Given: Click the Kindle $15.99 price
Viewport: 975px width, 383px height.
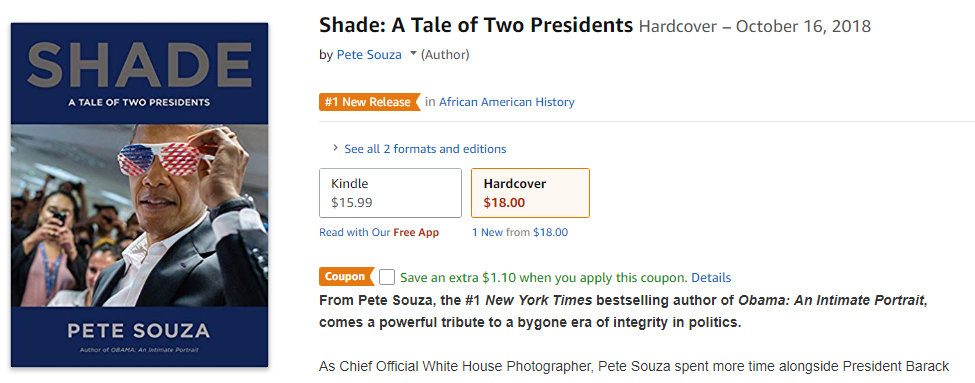Looking at the screenshot, I should click(352, 202).
